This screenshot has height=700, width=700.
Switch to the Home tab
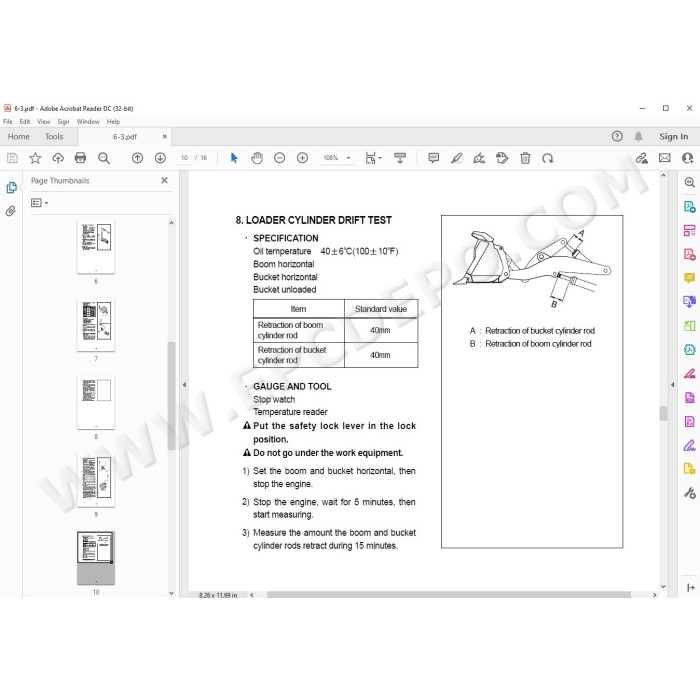19,137
